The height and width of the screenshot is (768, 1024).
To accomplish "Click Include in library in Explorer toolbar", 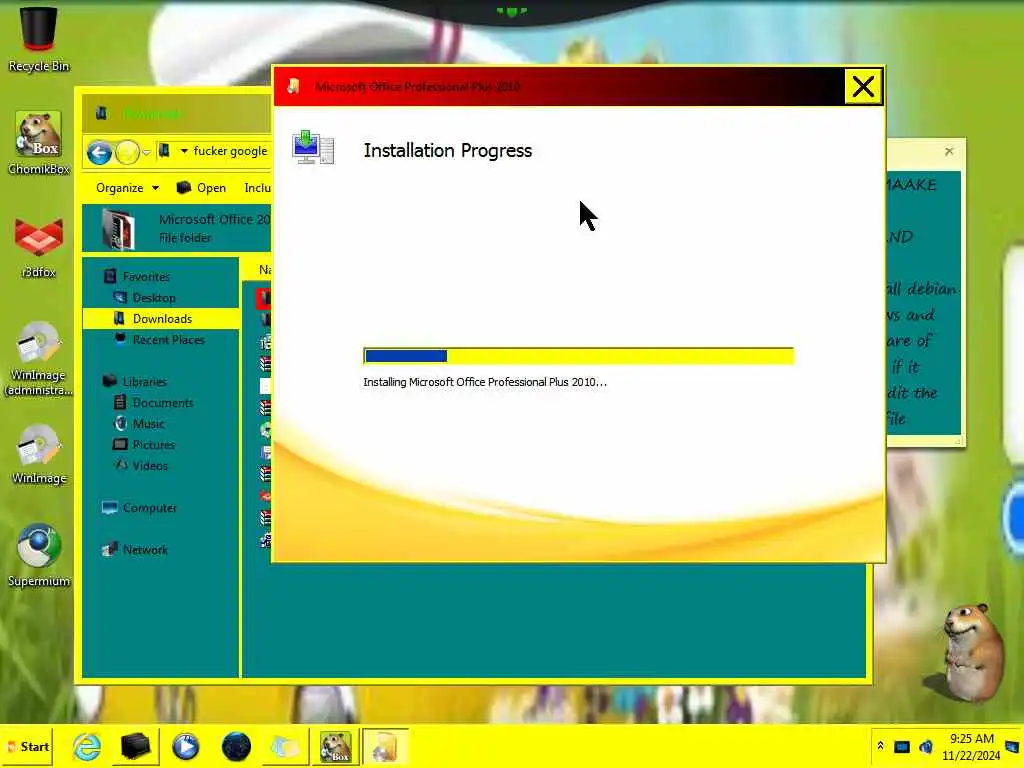I will click(257, 188).
